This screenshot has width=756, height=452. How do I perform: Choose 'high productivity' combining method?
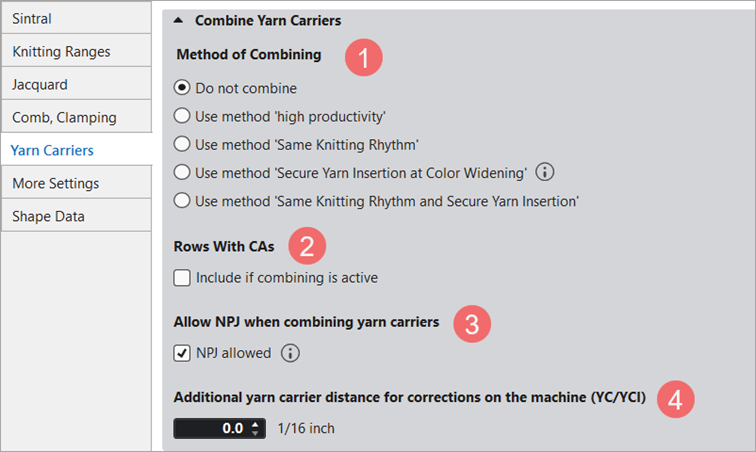point(182,115)
